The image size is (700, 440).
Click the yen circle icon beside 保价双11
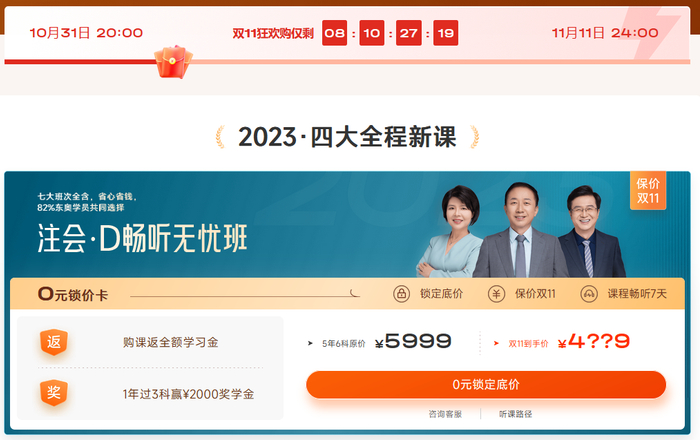(x=496, y=294)
